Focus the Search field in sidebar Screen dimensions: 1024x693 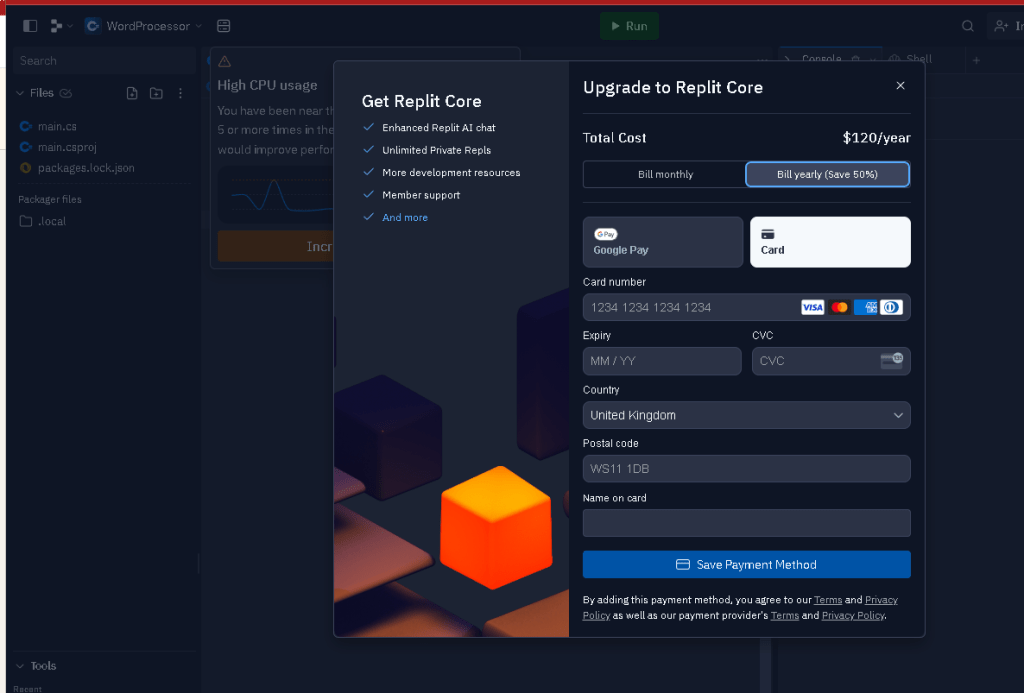point(104,61)
